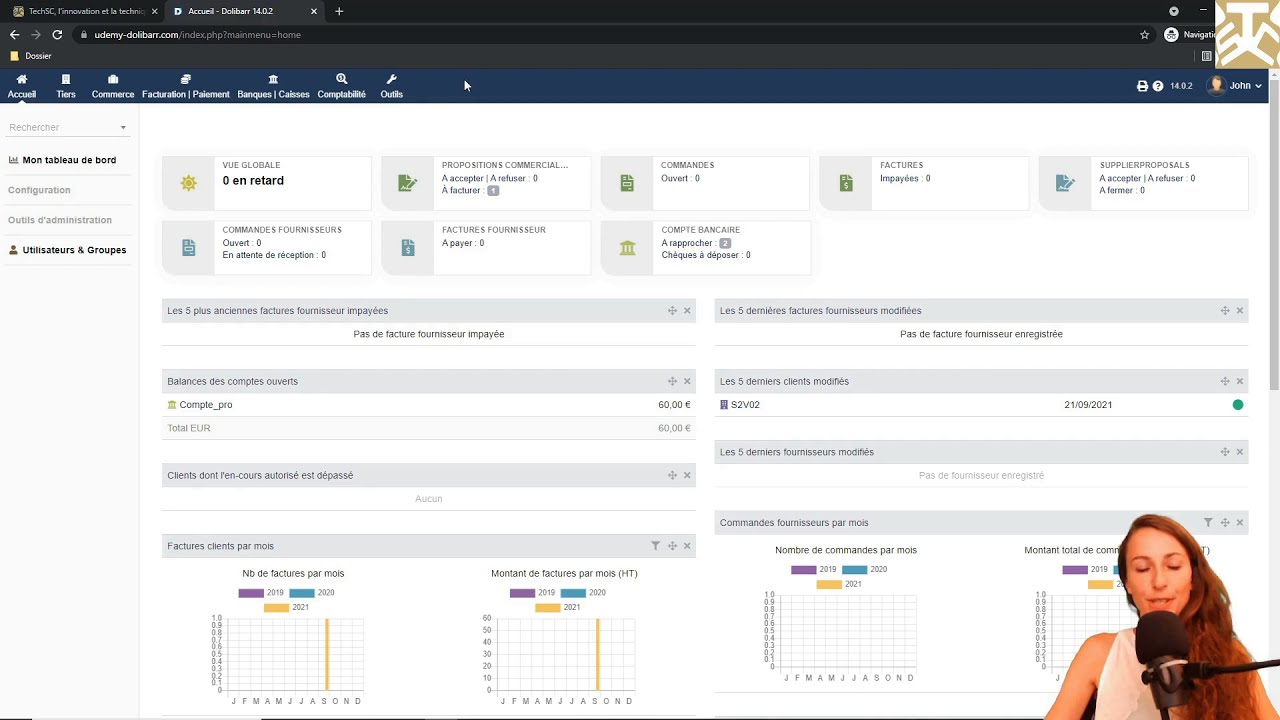Open the help question mark icon
The width and height of the screenshot is (1280, 720).
click(1158, 86)
